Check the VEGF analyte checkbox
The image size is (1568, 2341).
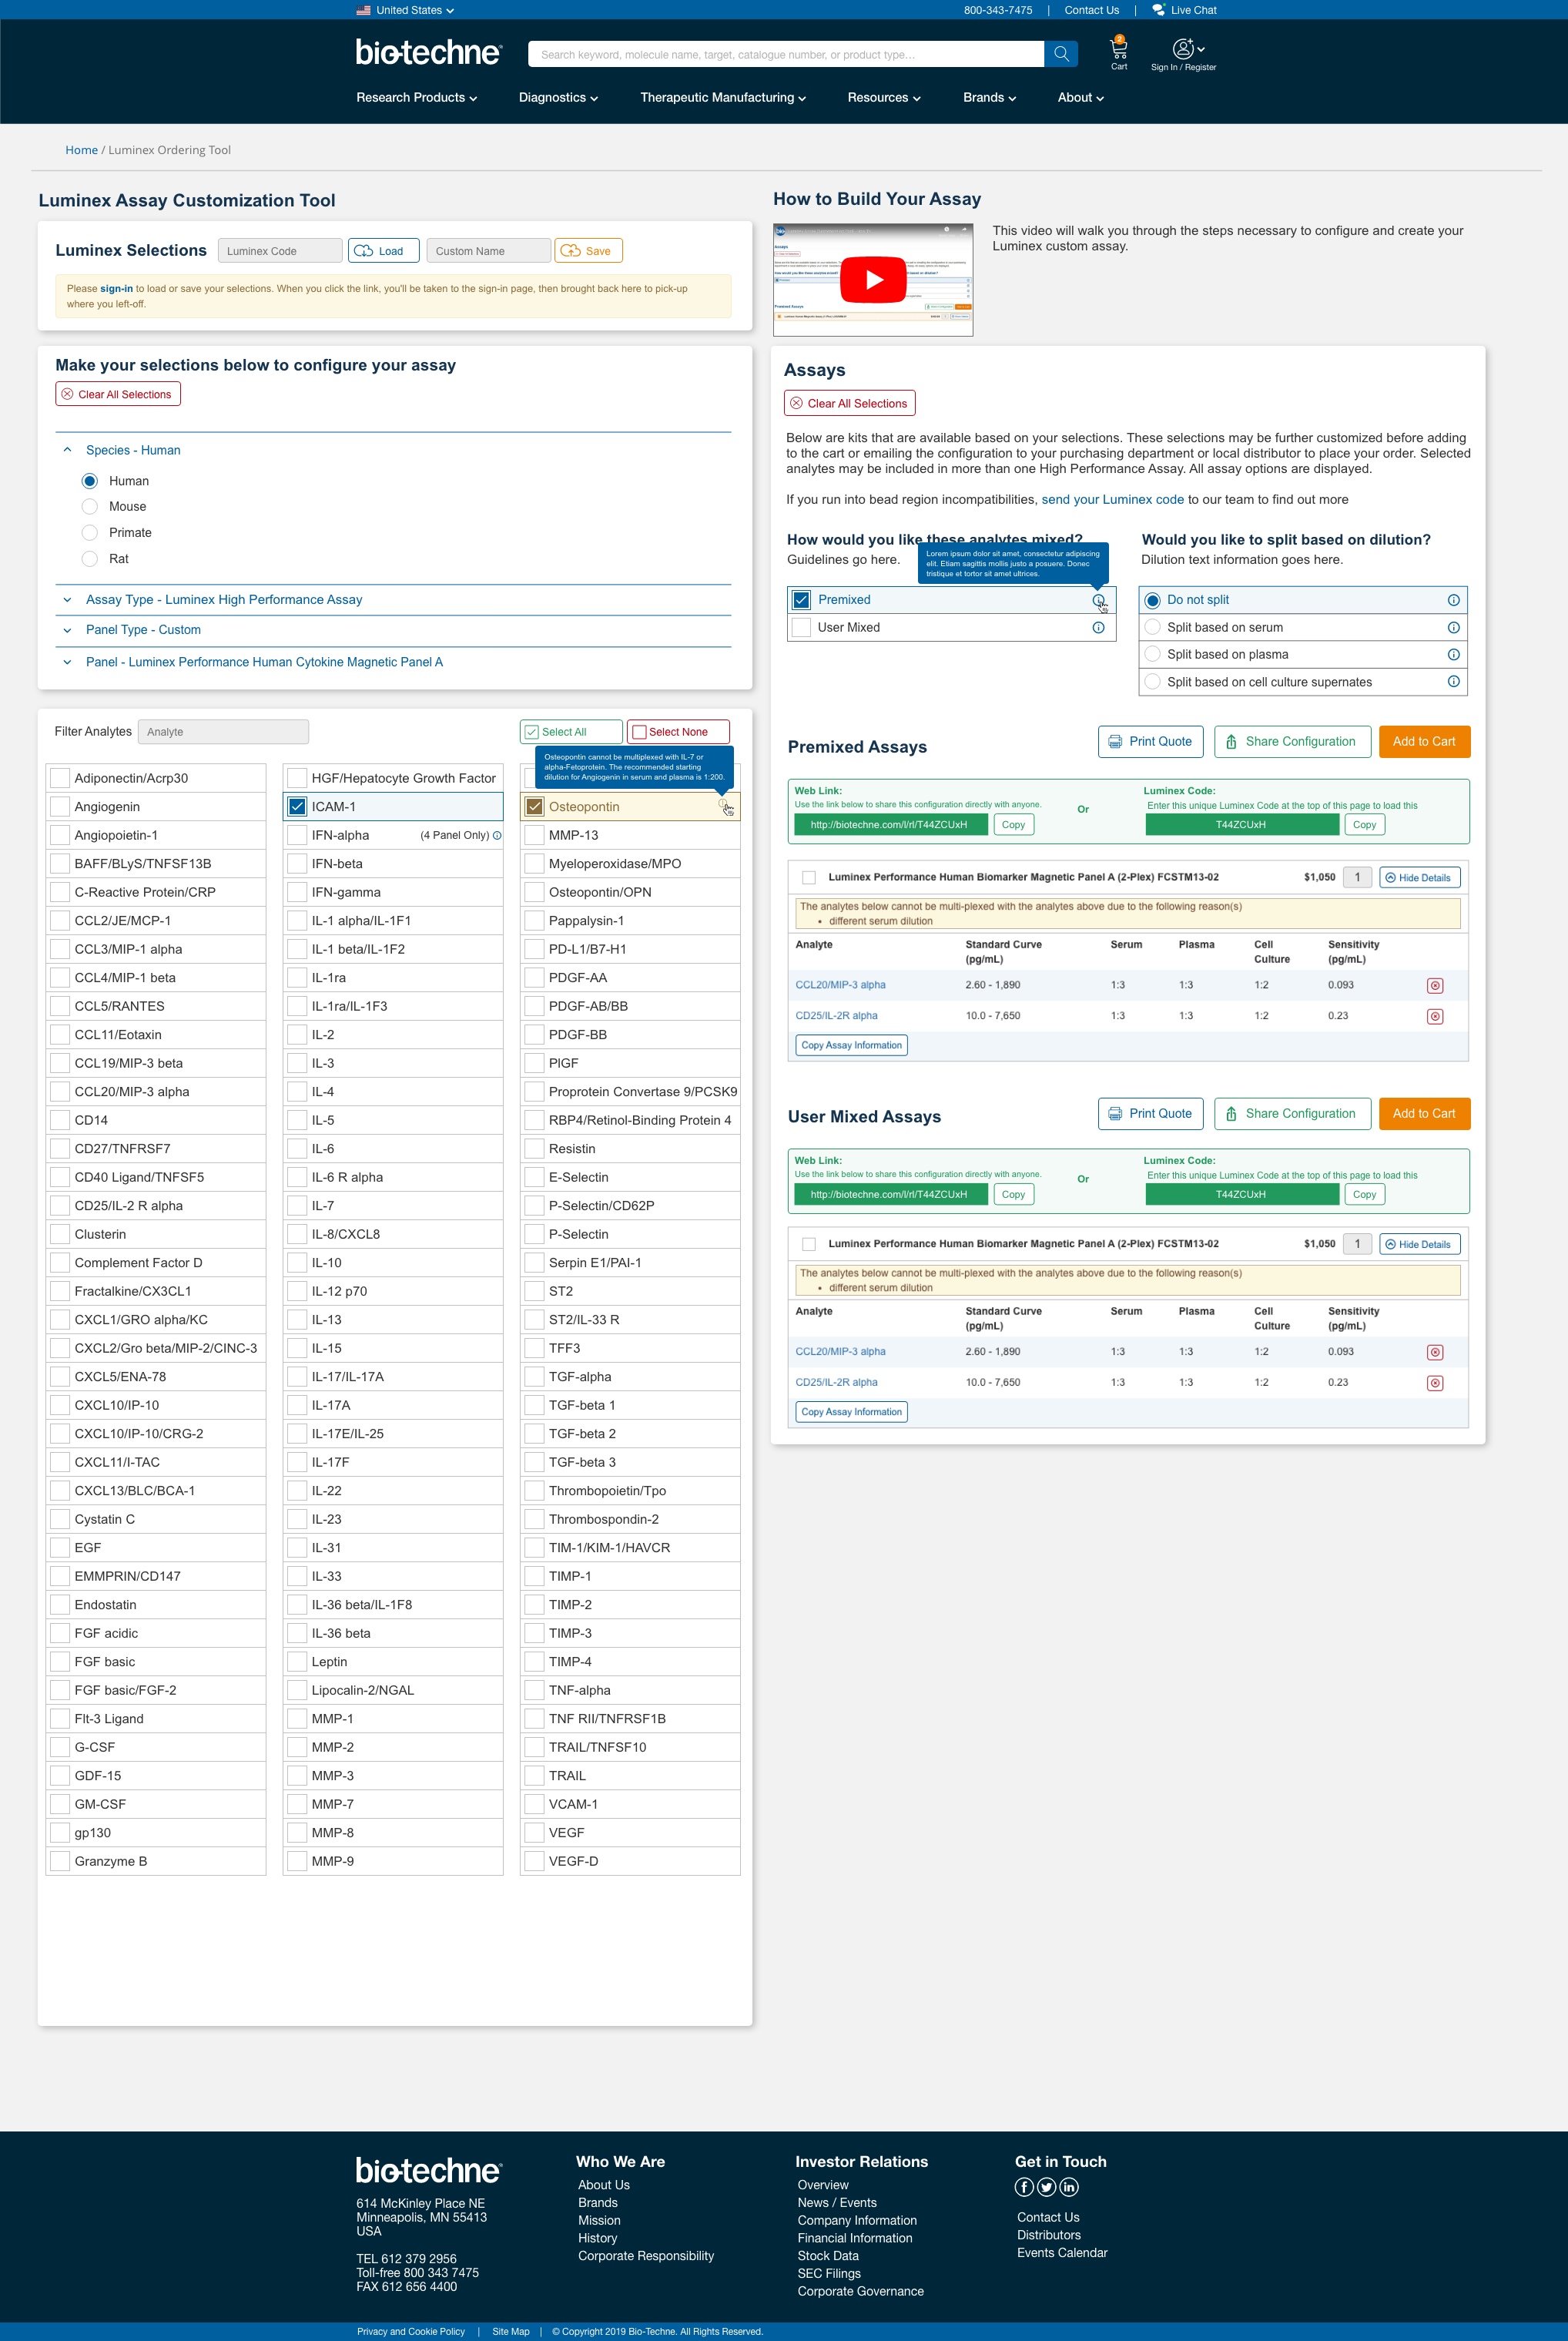(534, 1833)
